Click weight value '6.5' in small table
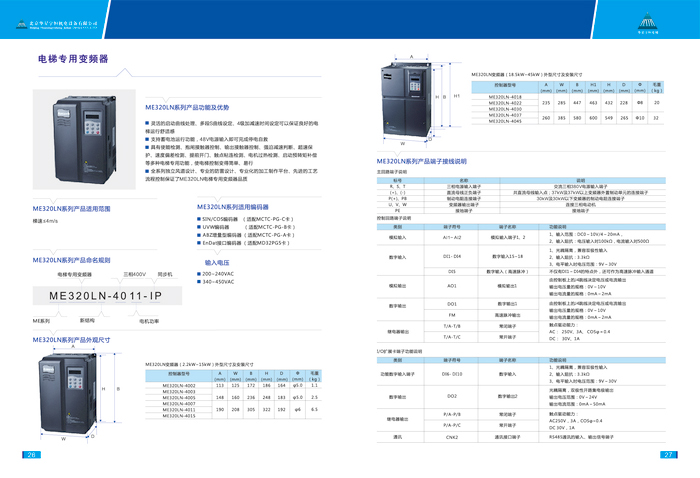Screen dimensions: 700x478 tap(314, 409)
